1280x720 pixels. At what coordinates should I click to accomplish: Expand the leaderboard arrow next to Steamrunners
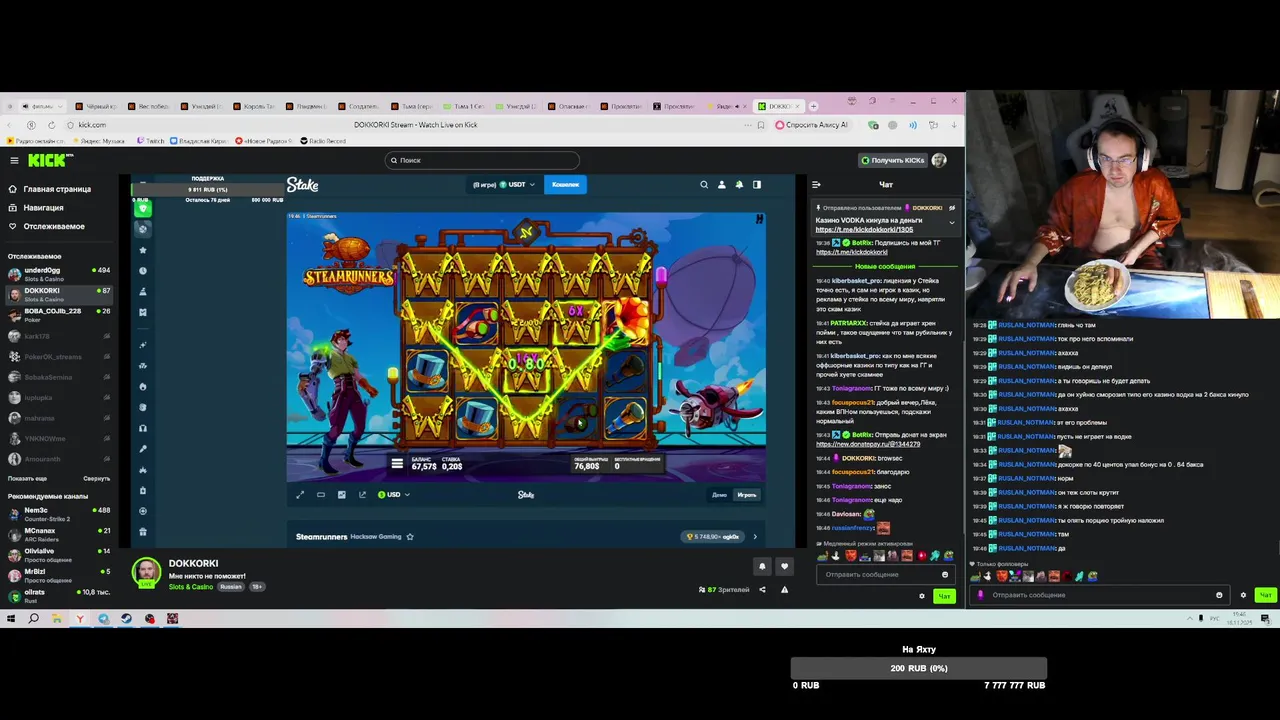pyautogui.click(x=755, y=537)
